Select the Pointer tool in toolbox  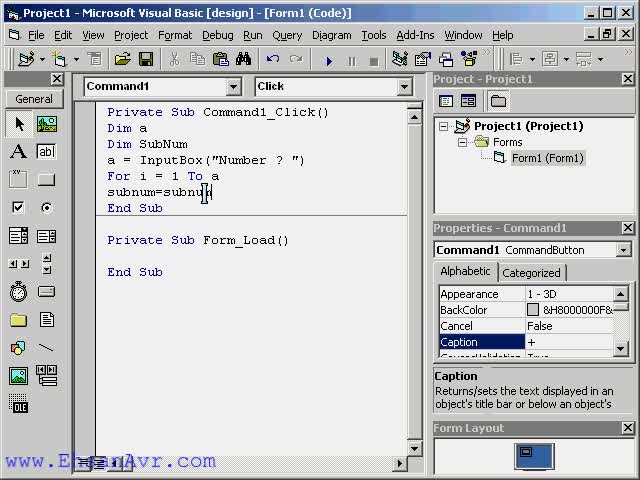(19, 124)
